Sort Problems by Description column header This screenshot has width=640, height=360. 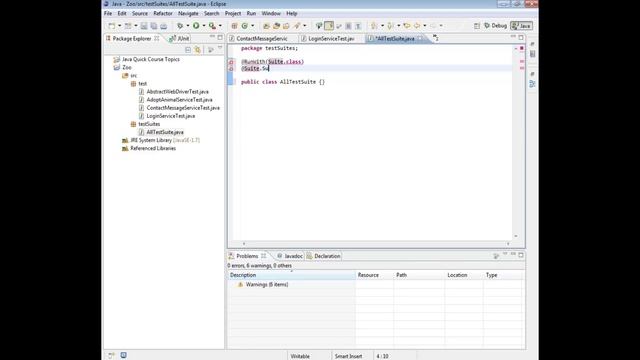click(x=291, y=275)
